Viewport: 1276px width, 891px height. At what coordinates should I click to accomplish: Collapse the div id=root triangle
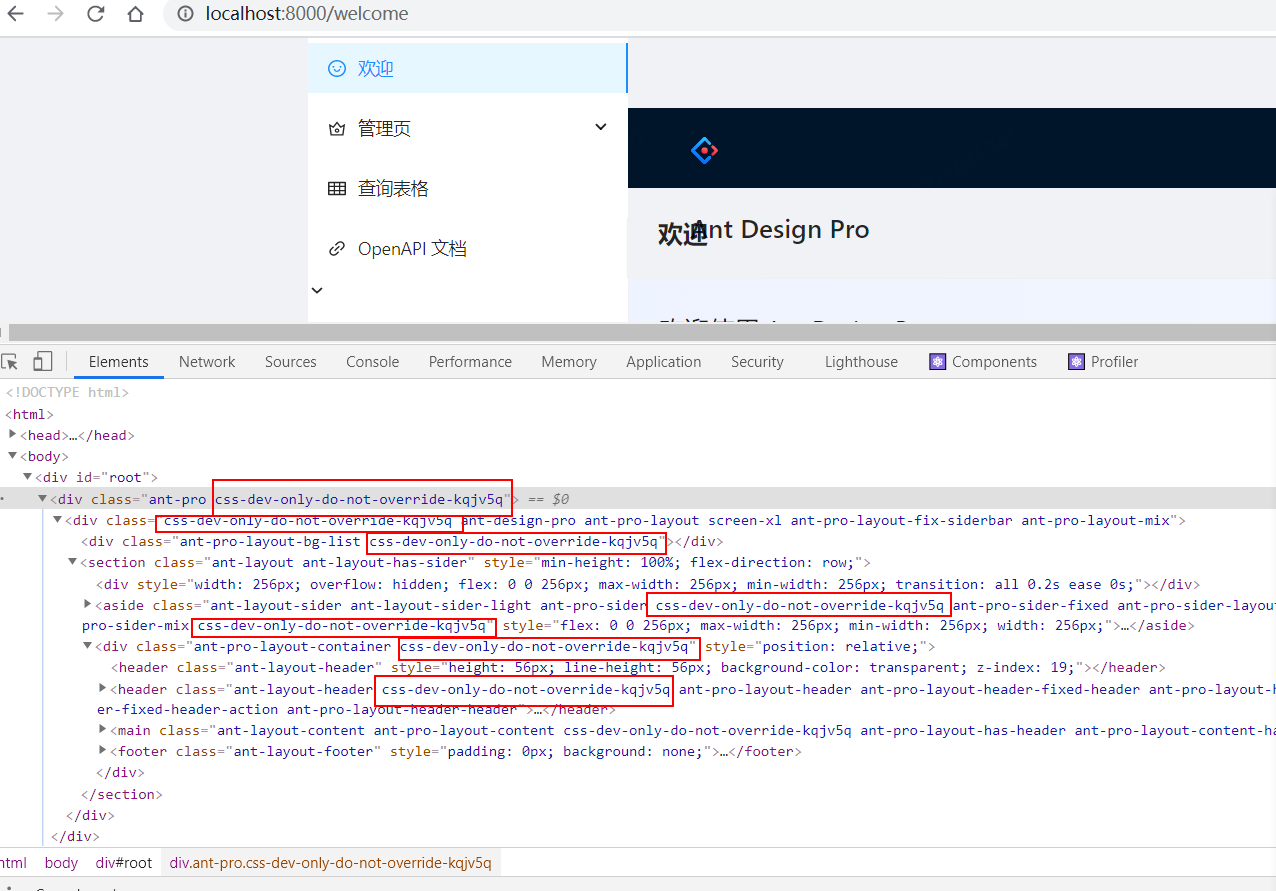tap(27, 477)
